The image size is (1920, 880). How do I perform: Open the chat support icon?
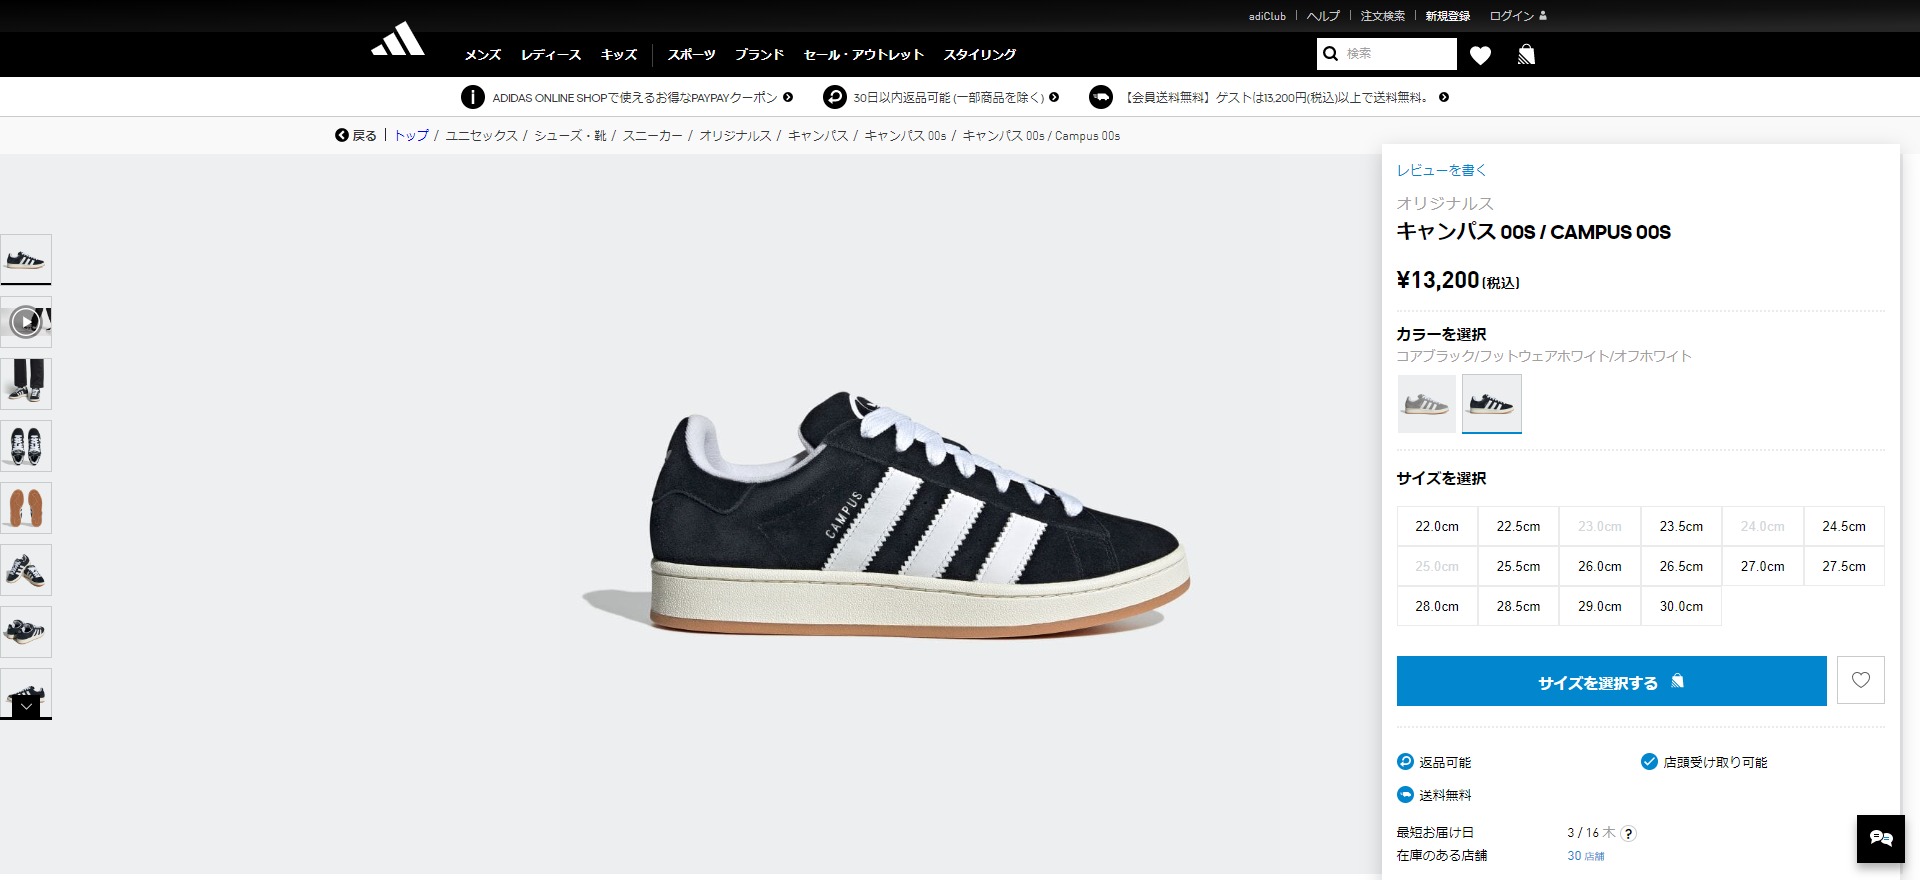coord(1881,839)
